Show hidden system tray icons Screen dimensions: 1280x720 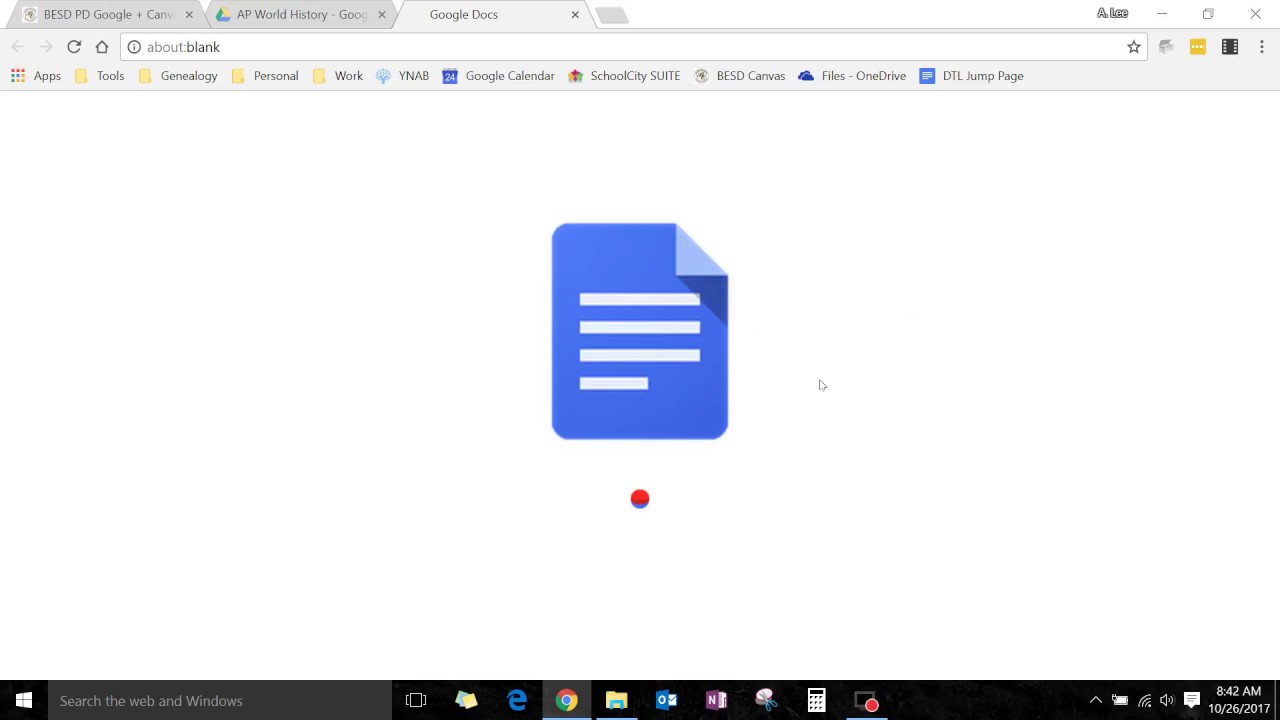click(1095, 701)
